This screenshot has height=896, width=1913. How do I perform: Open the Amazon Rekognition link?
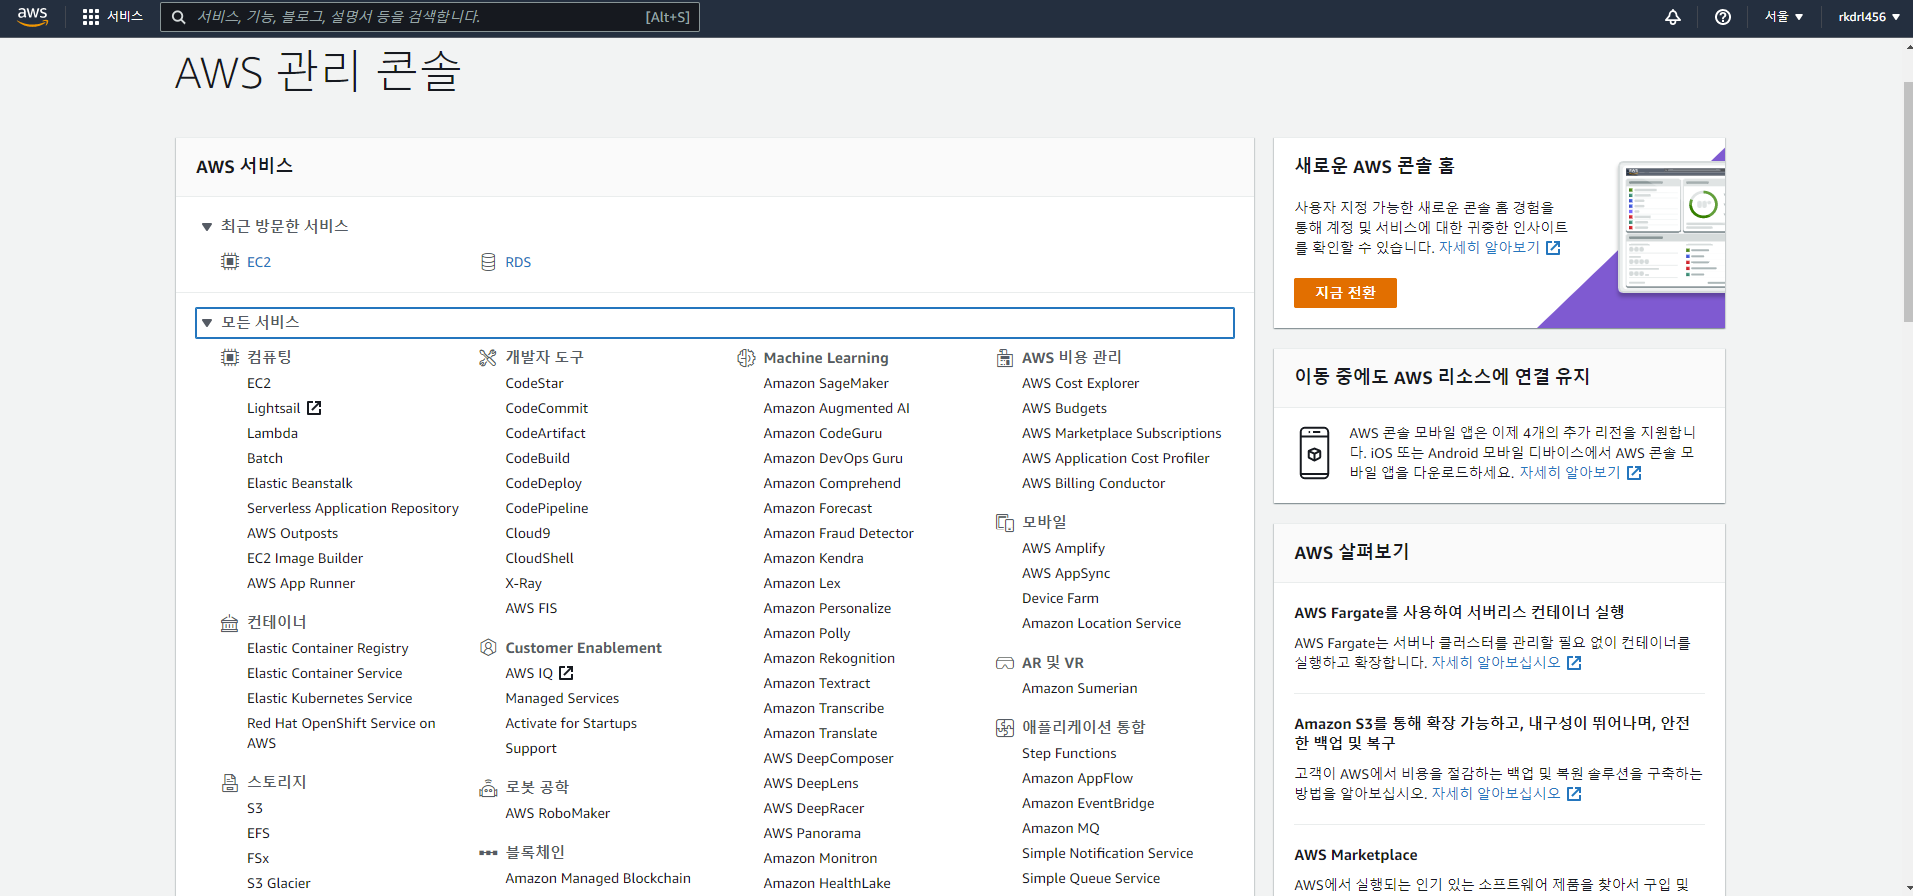829,658
